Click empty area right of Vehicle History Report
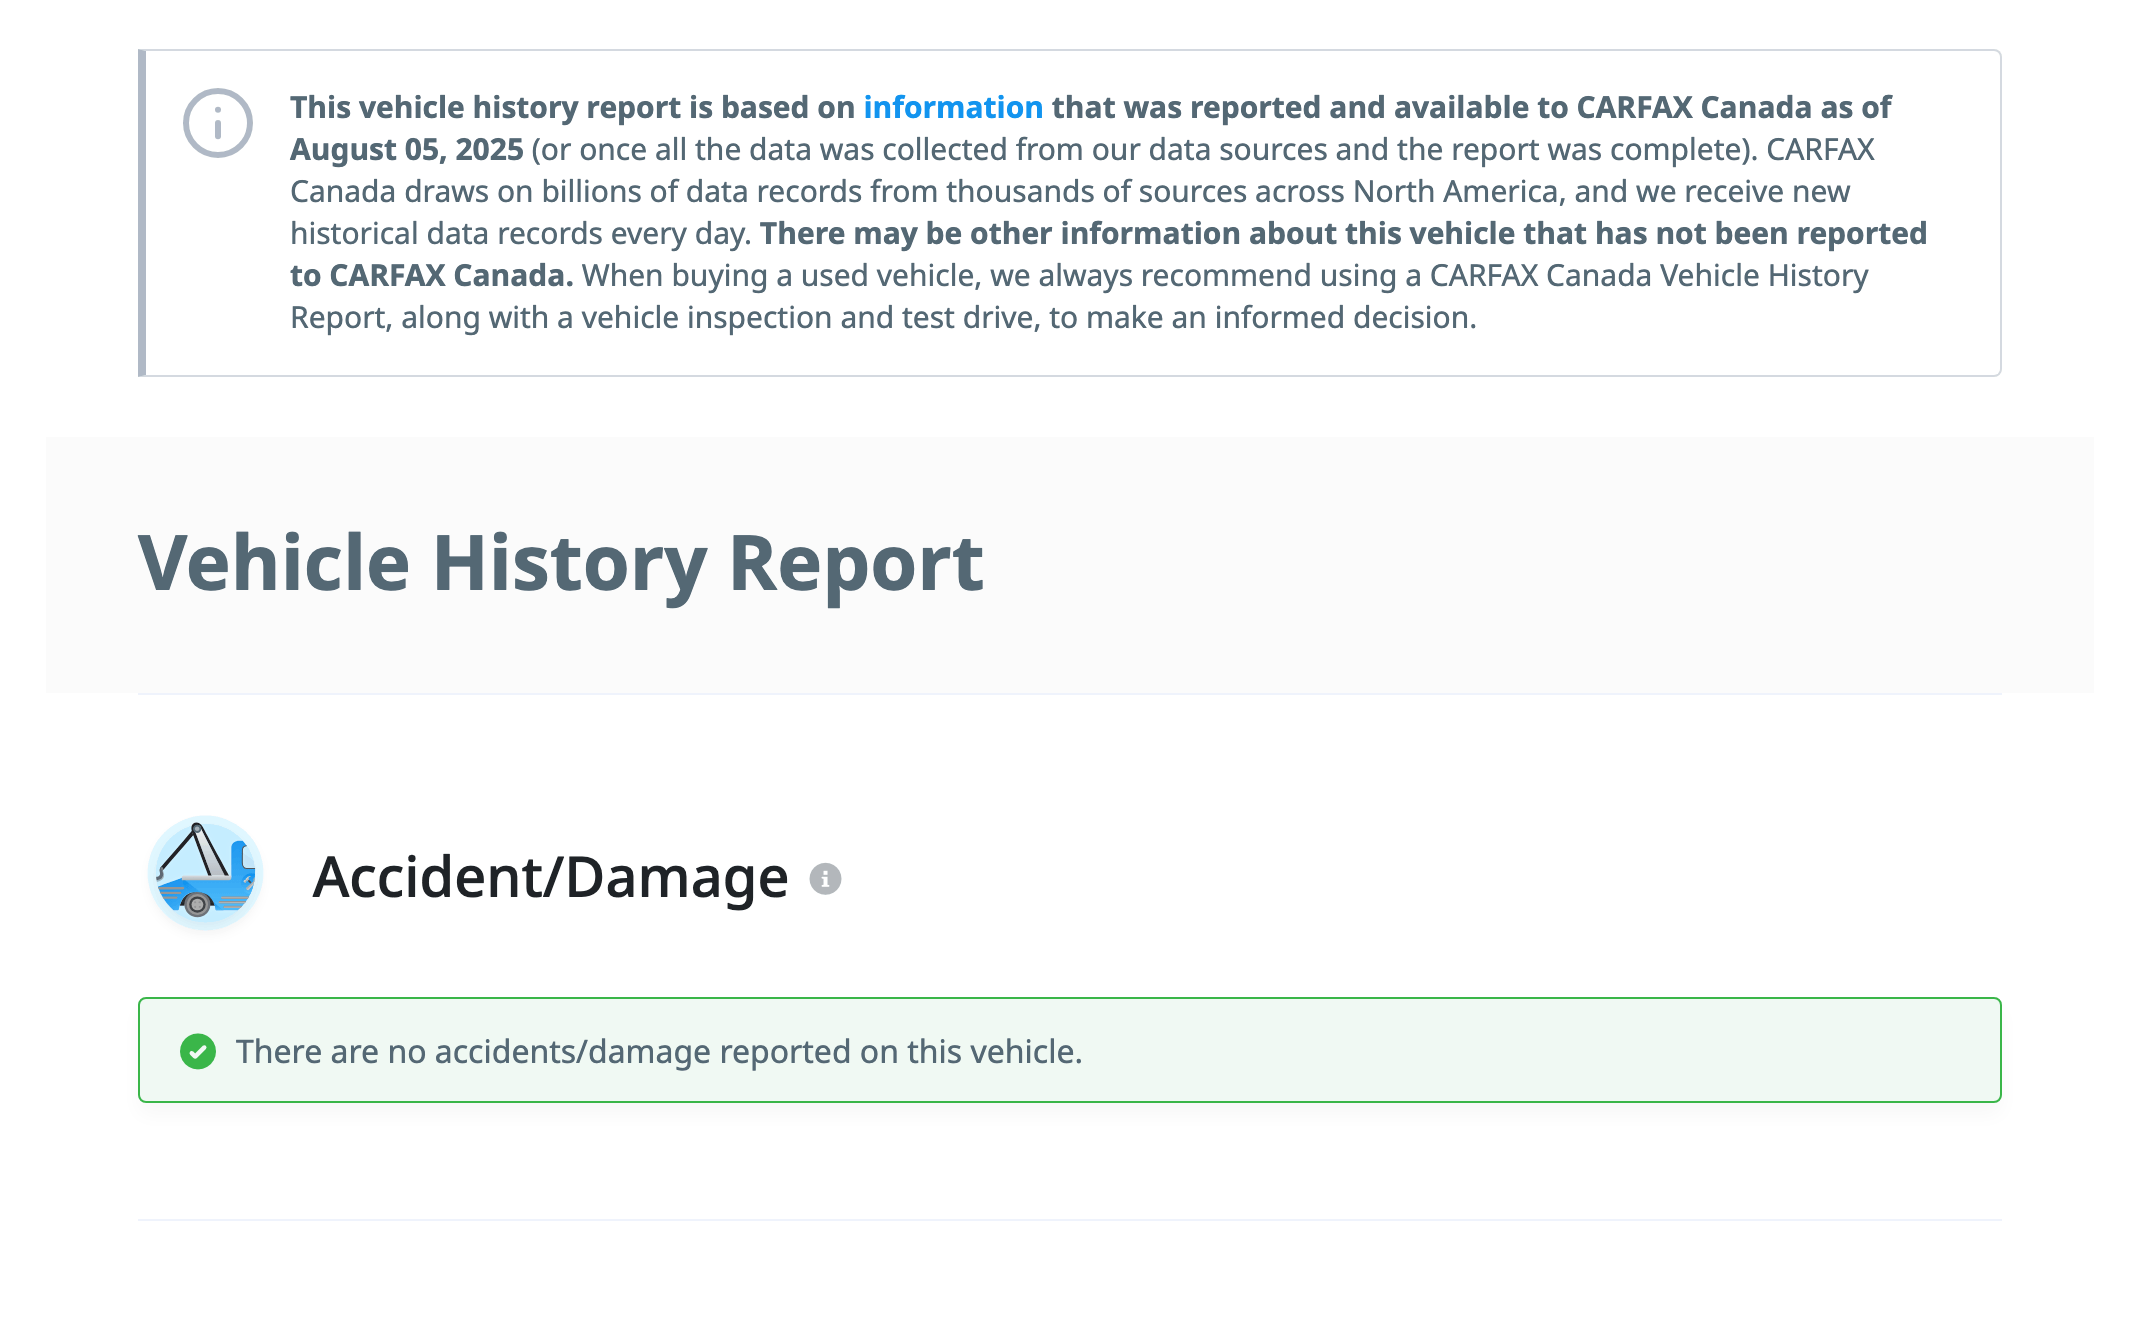Image resolution: width=2140 pixels, height=1330 pixels. tap(1500, 564)
